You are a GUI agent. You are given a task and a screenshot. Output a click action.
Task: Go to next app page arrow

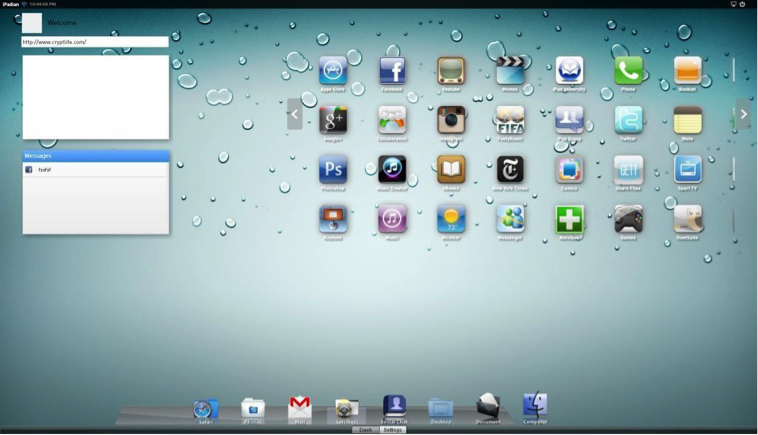coord(743,114)
